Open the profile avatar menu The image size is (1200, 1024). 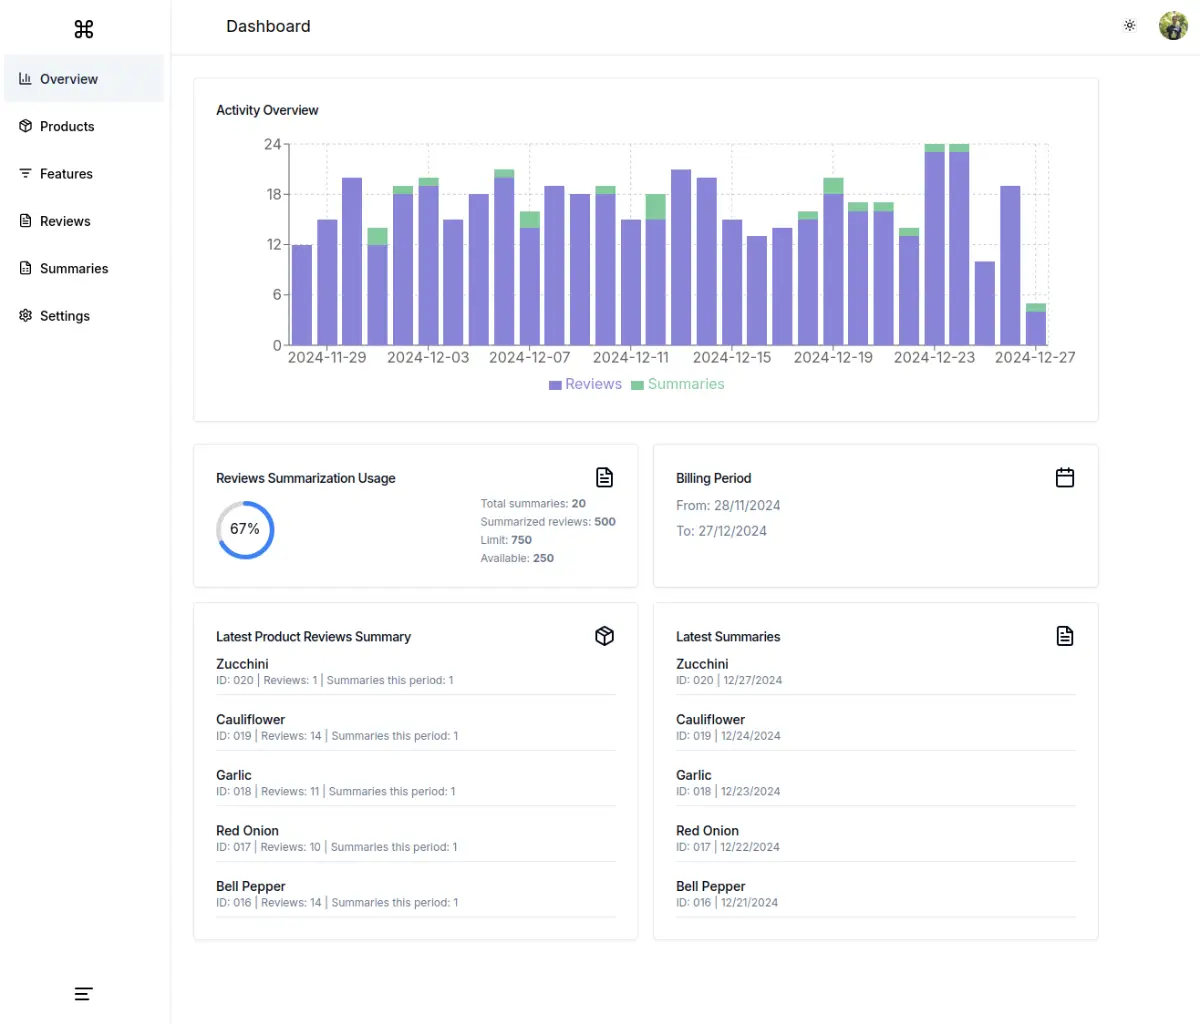[1172, 25]
